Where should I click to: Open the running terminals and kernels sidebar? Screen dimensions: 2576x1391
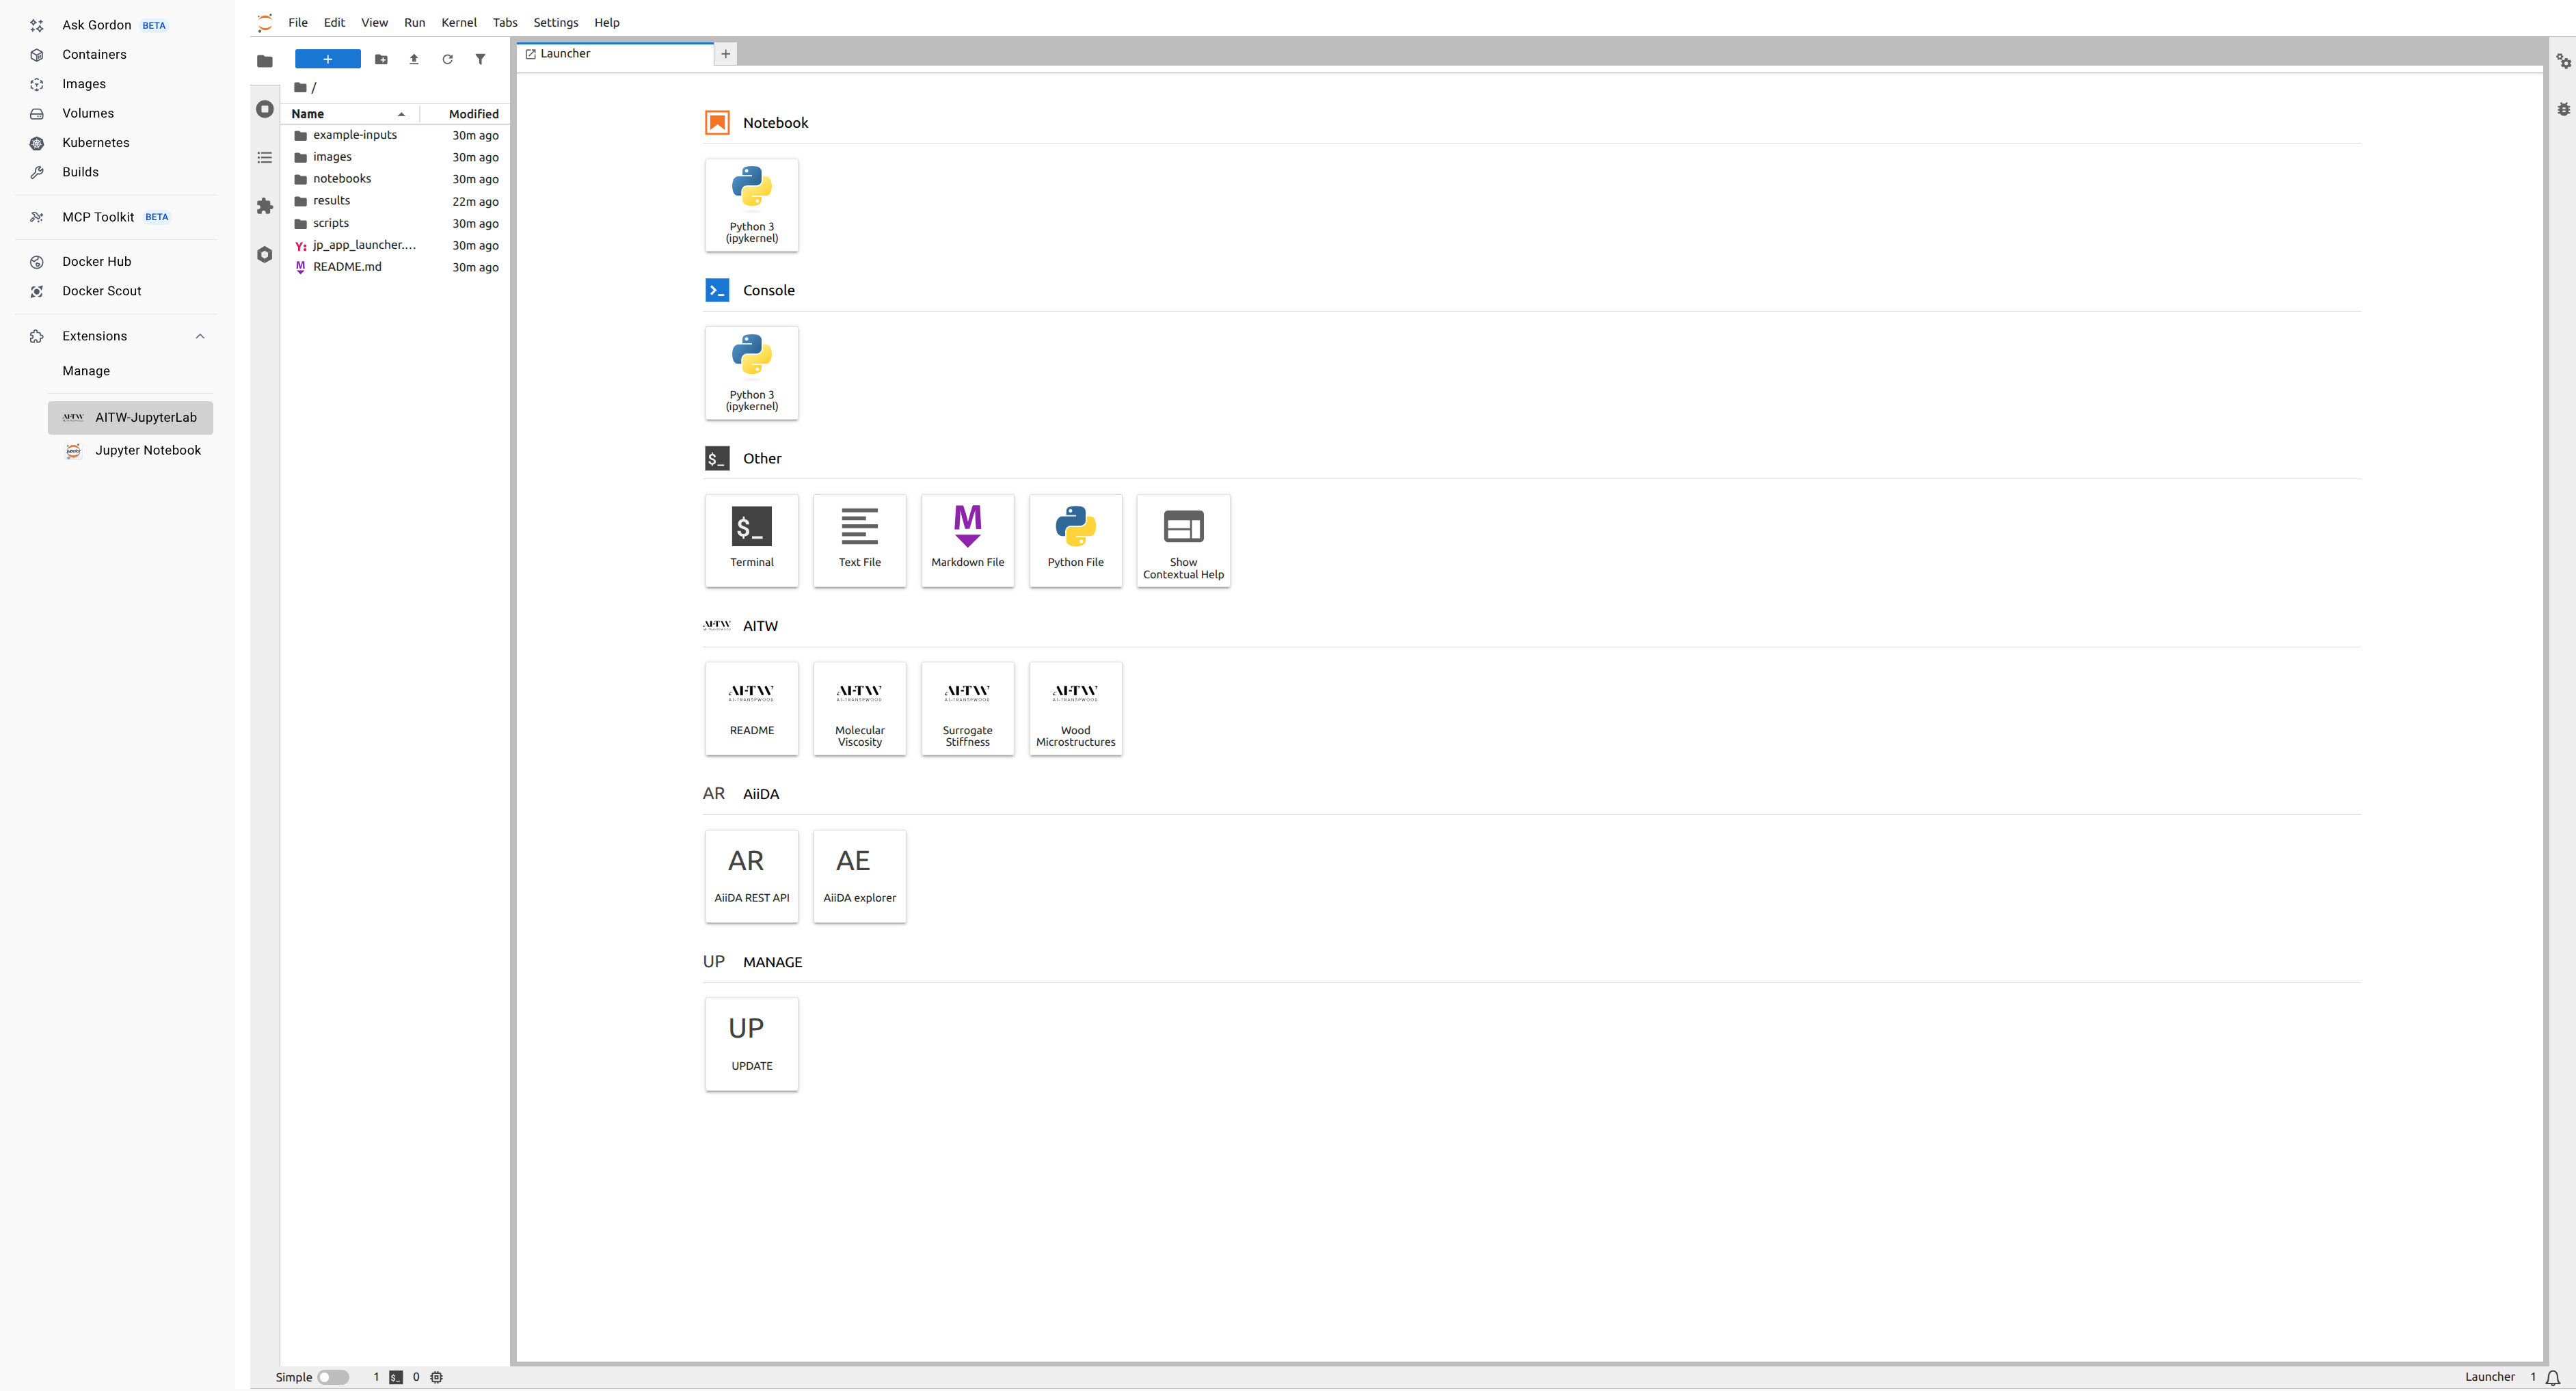coord(265,109)
